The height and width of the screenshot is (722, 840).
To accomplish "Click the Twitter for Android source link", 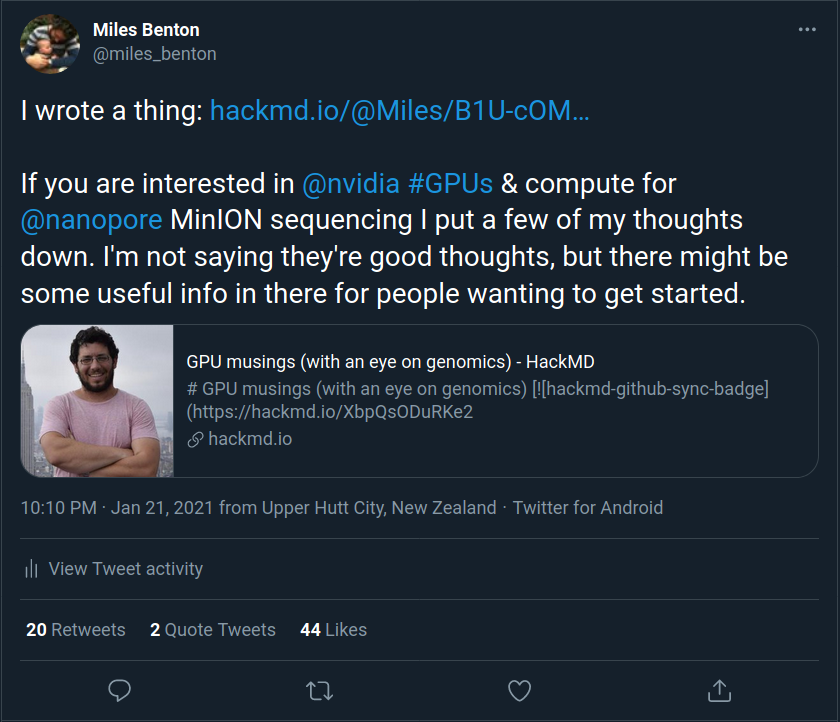I will (x=588, y=508).
